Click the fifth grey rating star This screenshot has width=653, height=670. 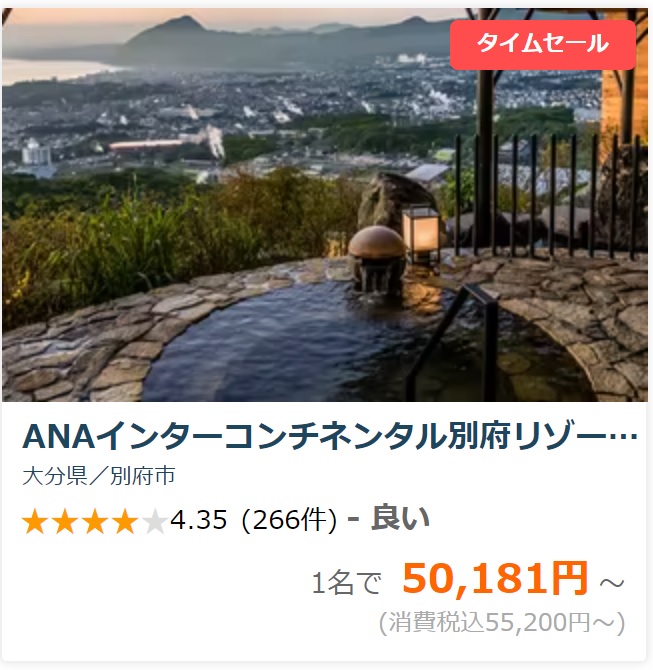click(155, 521)
